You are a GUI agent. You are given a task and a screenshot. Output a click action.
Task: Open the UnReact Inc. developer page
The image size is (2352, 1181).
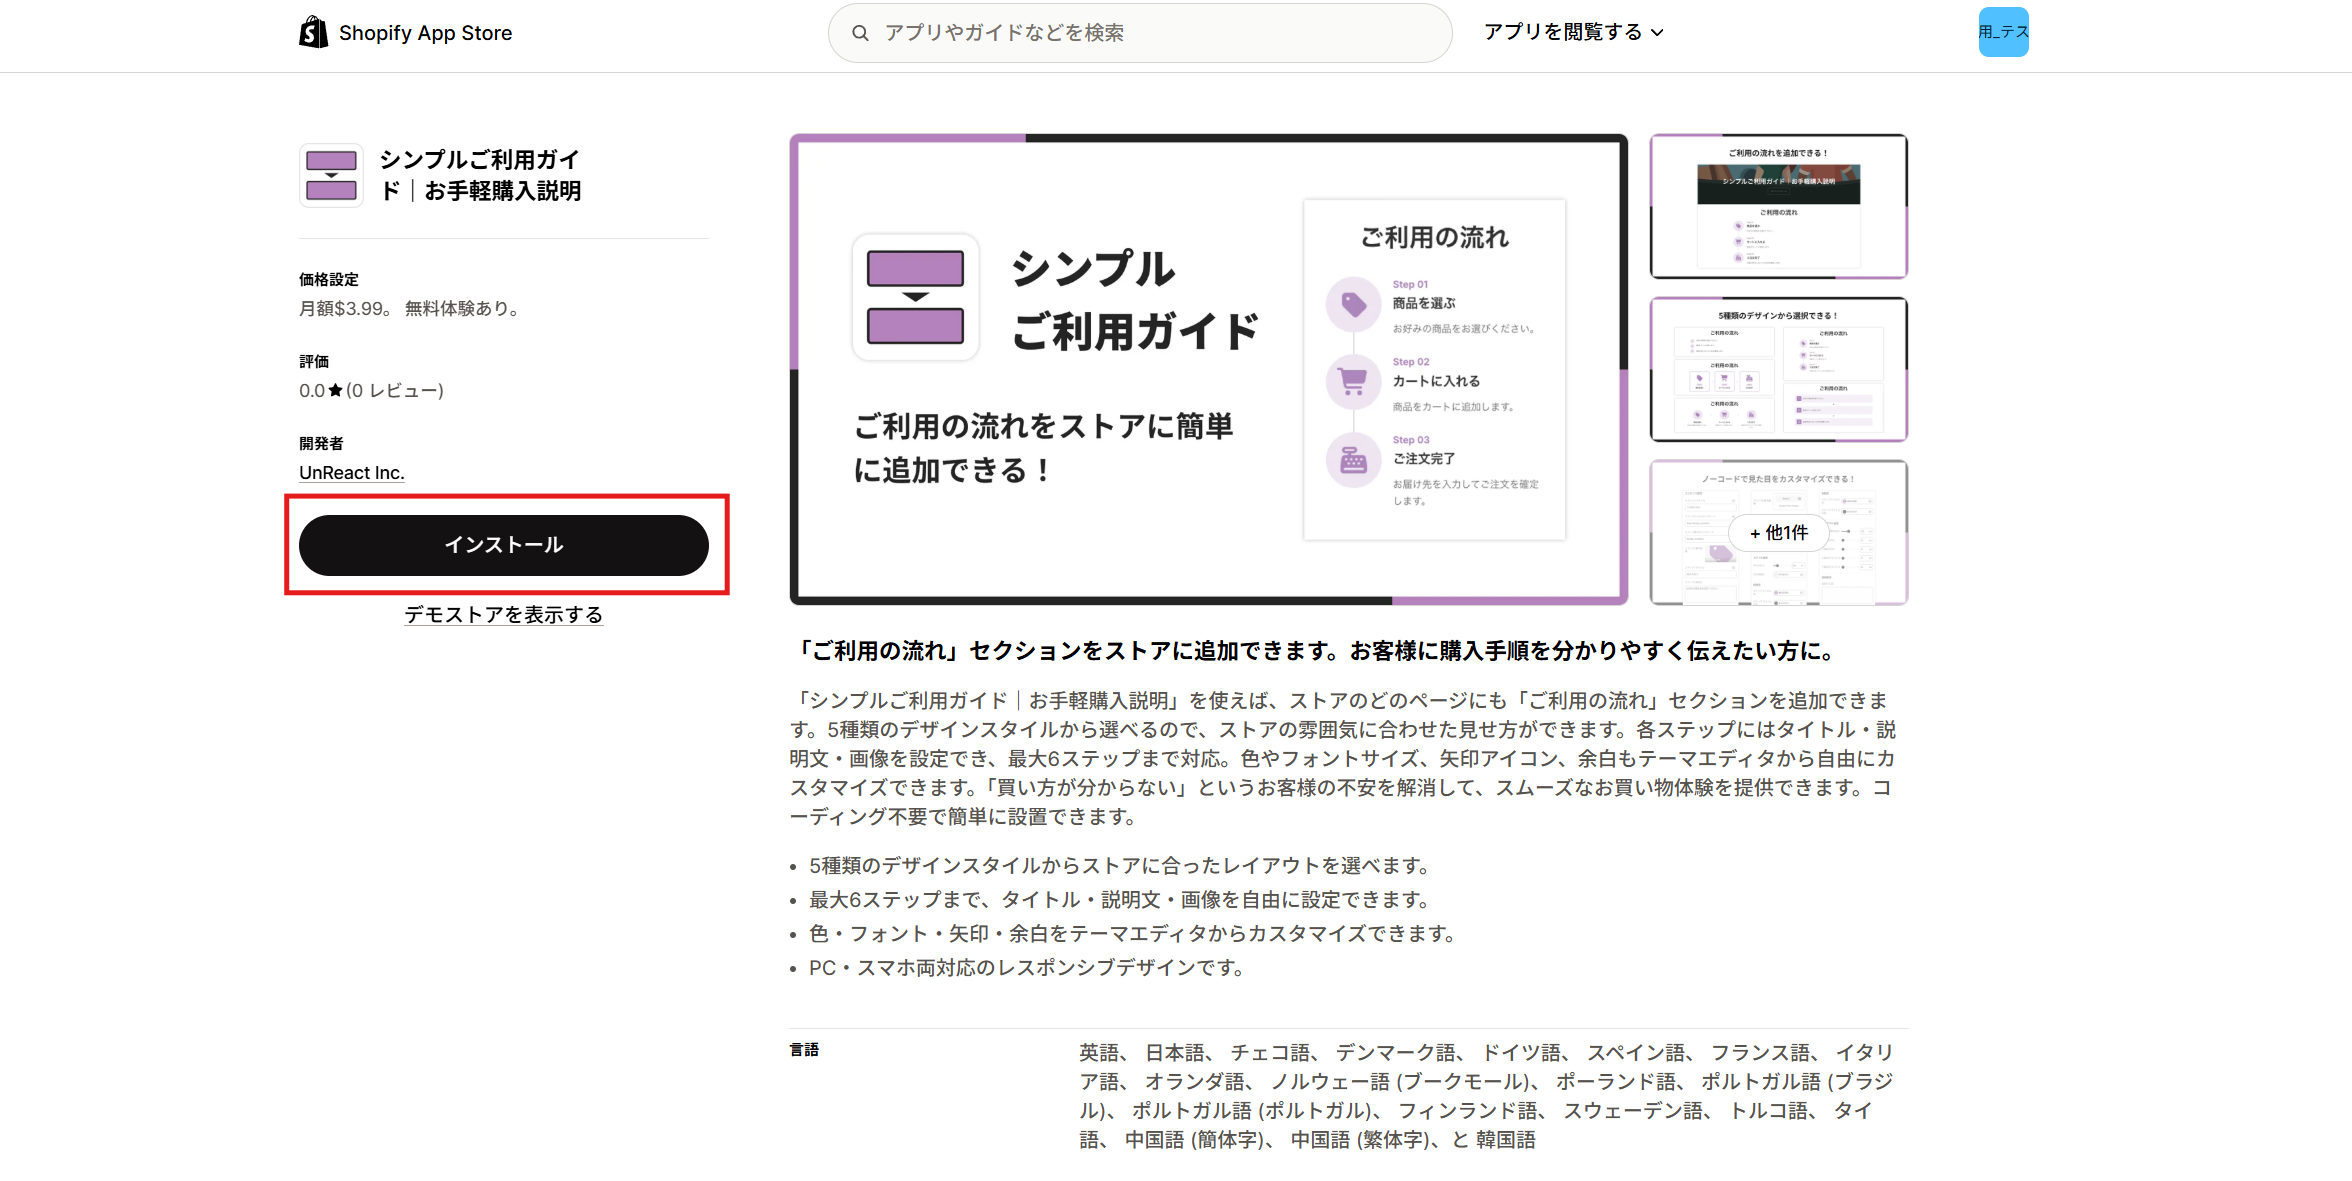(x=351, y=471)
